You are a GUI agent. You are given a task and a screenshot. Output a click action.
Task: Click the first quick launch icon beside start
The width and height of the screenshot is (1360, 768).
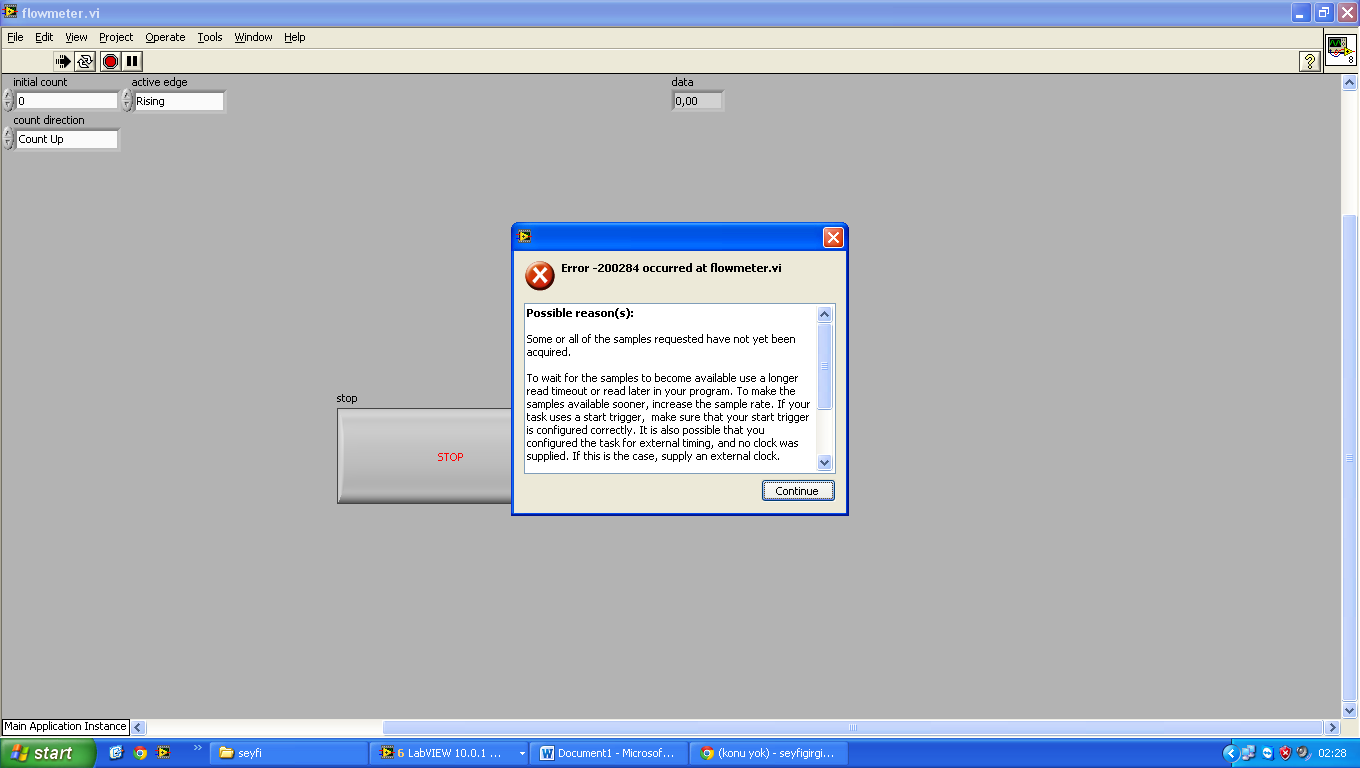pos(116,753)
